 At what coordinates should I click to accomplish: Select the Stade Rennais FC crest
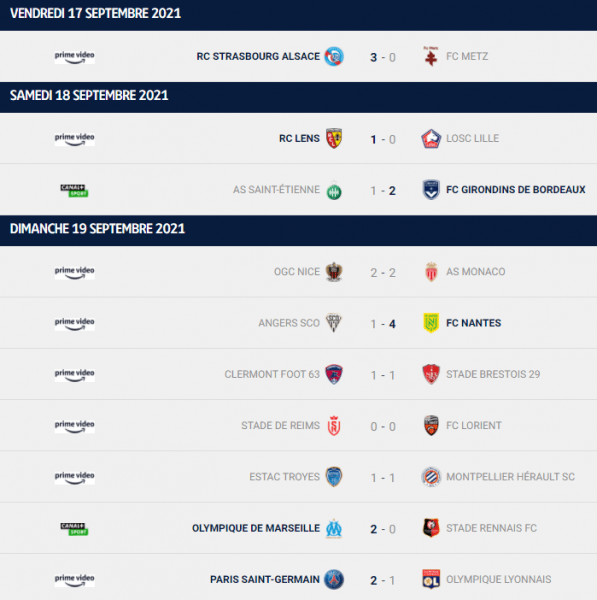coord(431,528)
